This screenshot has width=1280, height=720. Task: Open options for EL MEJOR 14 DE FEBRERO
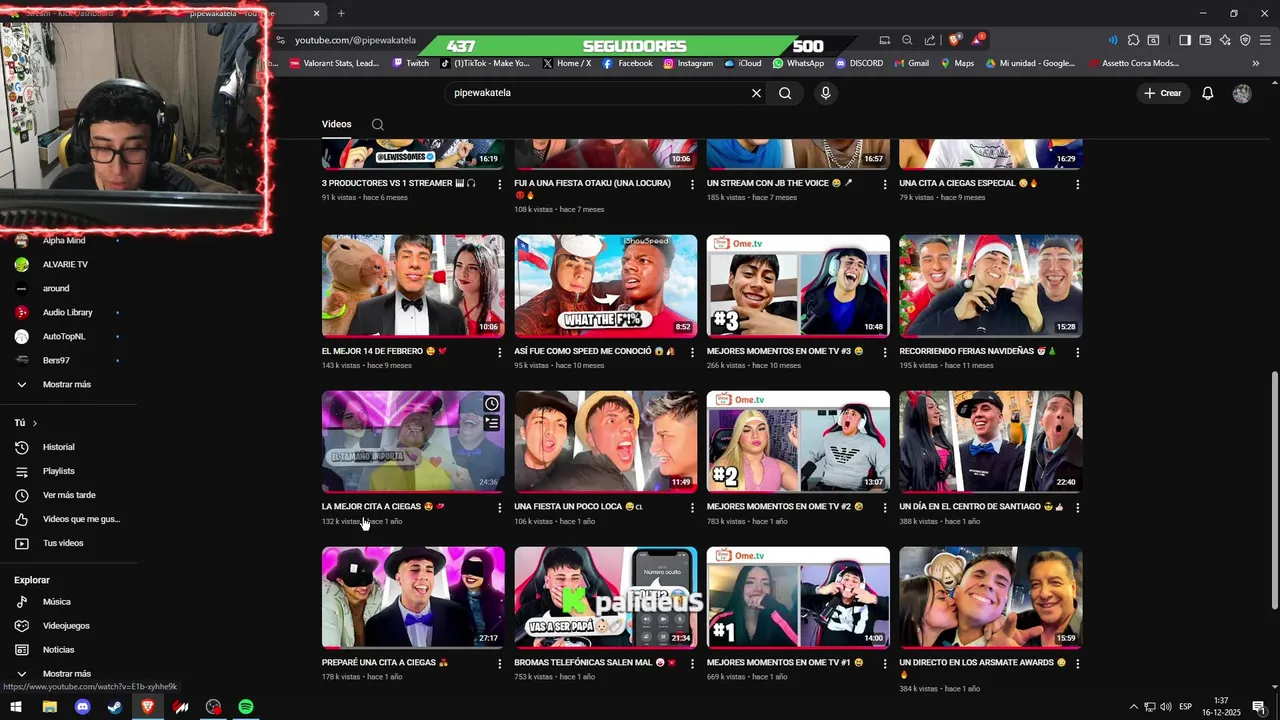(x=500, y=352)
